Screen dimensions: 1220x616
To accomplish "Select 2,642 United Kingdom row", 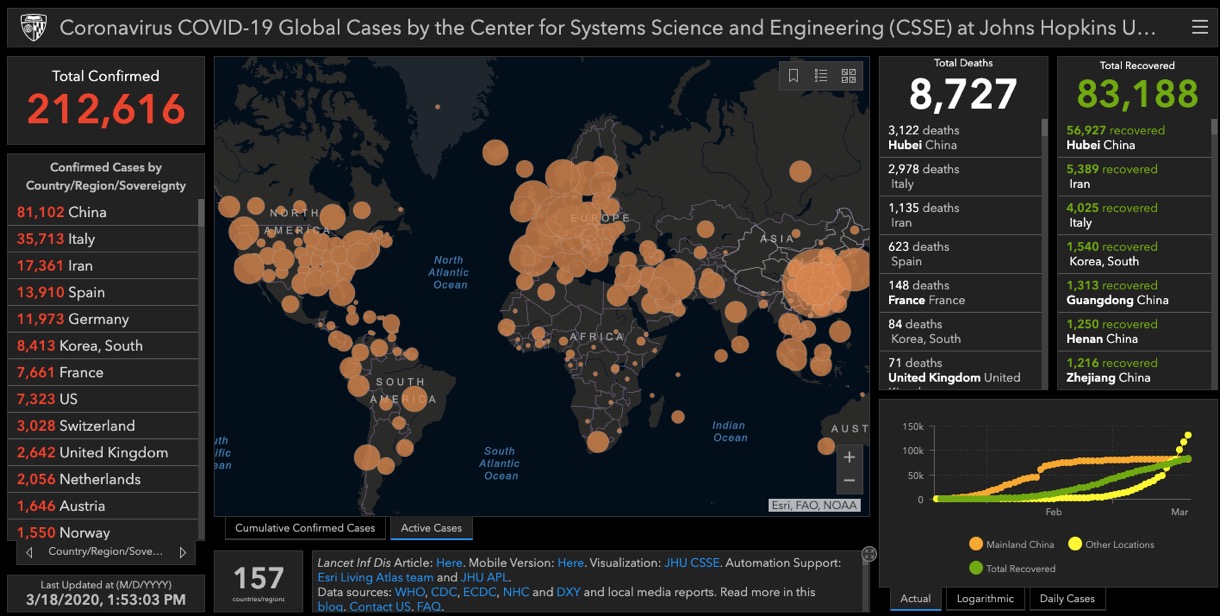I will (104, 452).
